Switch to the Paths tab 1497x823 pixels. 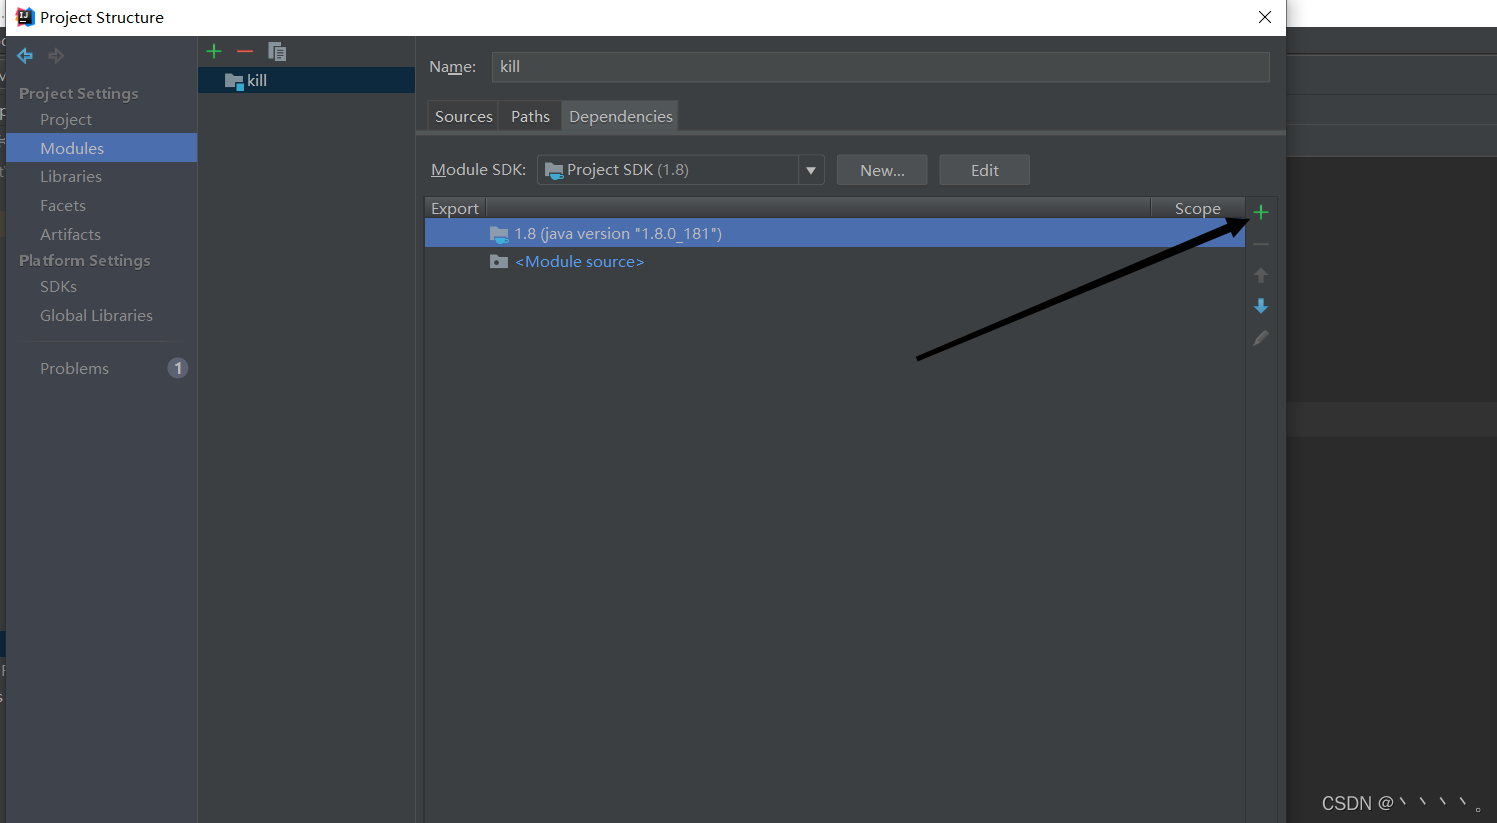tap(530, 116)
